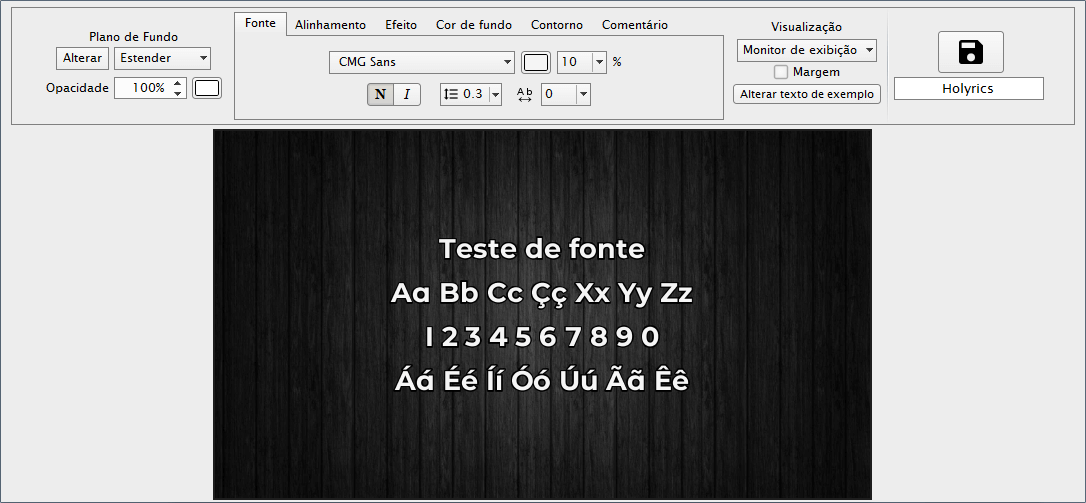Open the line spacing 0.3 dropdown

[495, 94]
